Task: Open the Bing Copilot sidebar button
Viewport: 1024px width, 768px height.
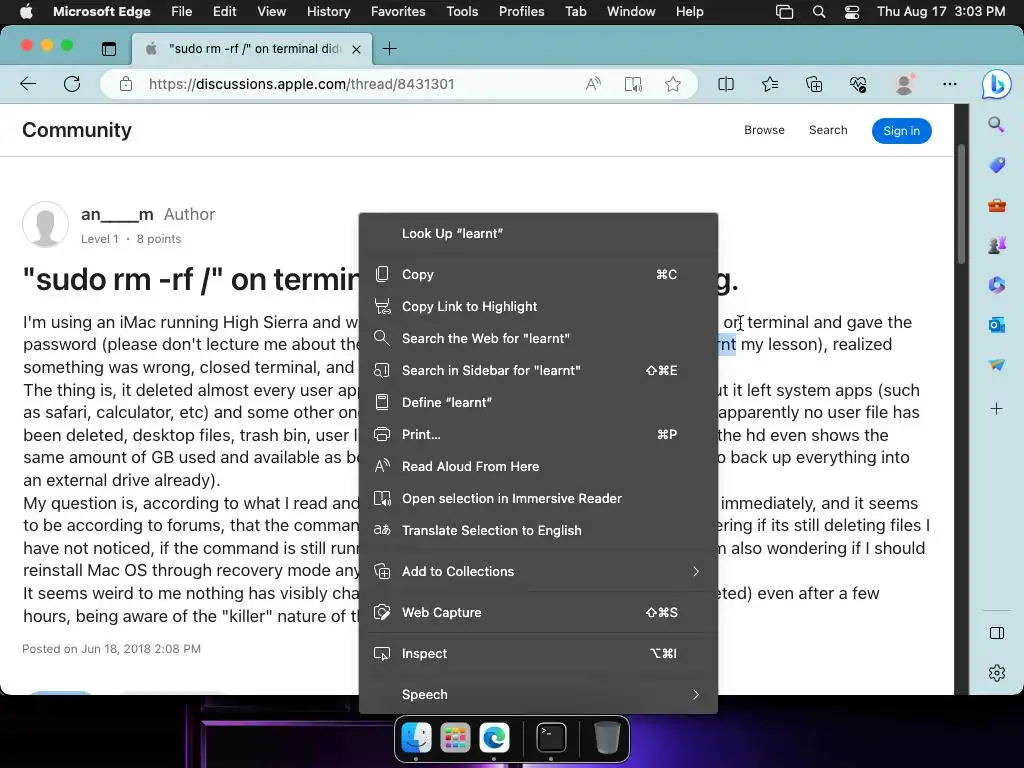Action: point(997,84)
